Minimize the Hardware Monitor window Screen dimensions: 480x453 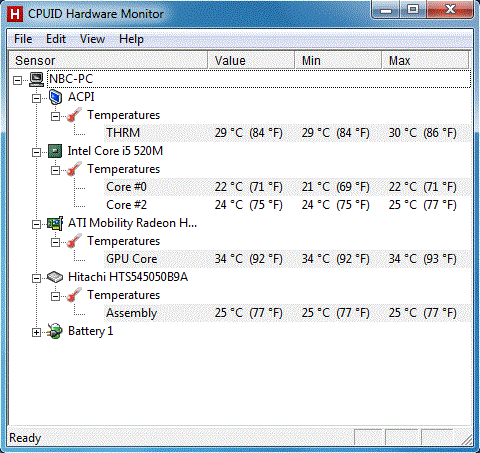386,10
